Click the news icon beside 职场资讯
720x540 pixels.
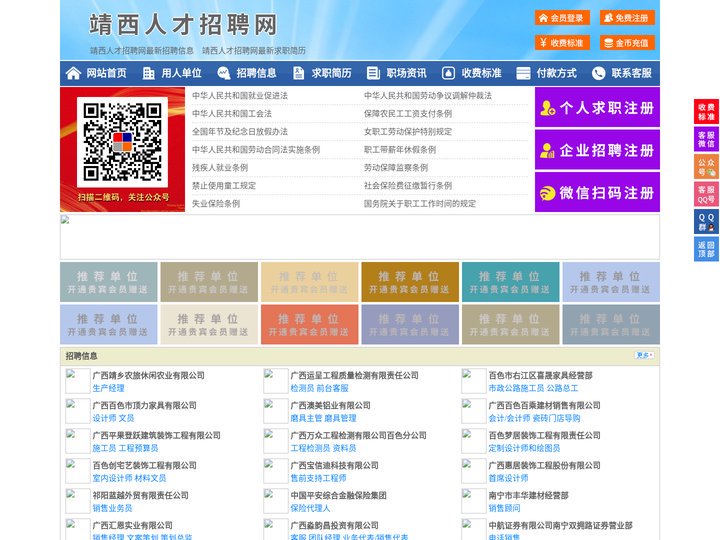point(373,73)
